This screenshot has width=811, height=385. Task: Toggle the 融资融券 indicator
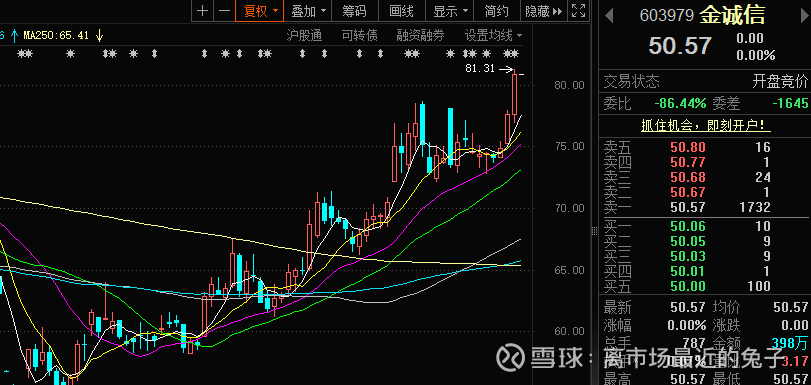pyautogui.click(x=420, y=36)
